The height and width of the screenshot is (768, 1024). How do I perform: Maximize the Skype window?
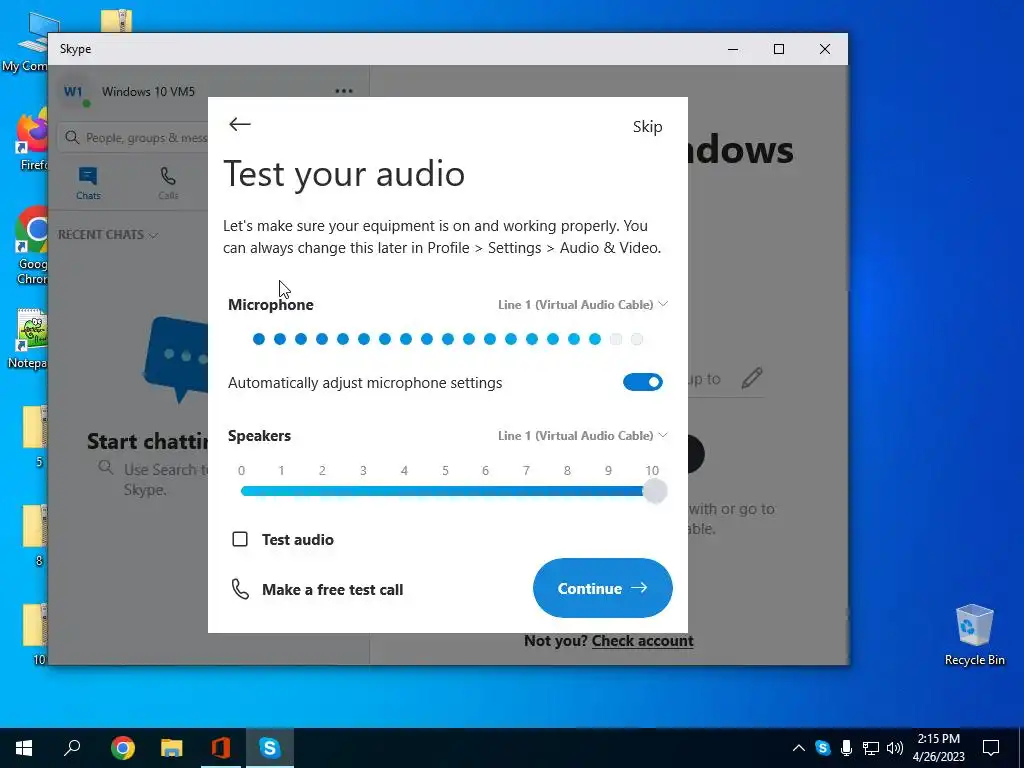[778, 49]
